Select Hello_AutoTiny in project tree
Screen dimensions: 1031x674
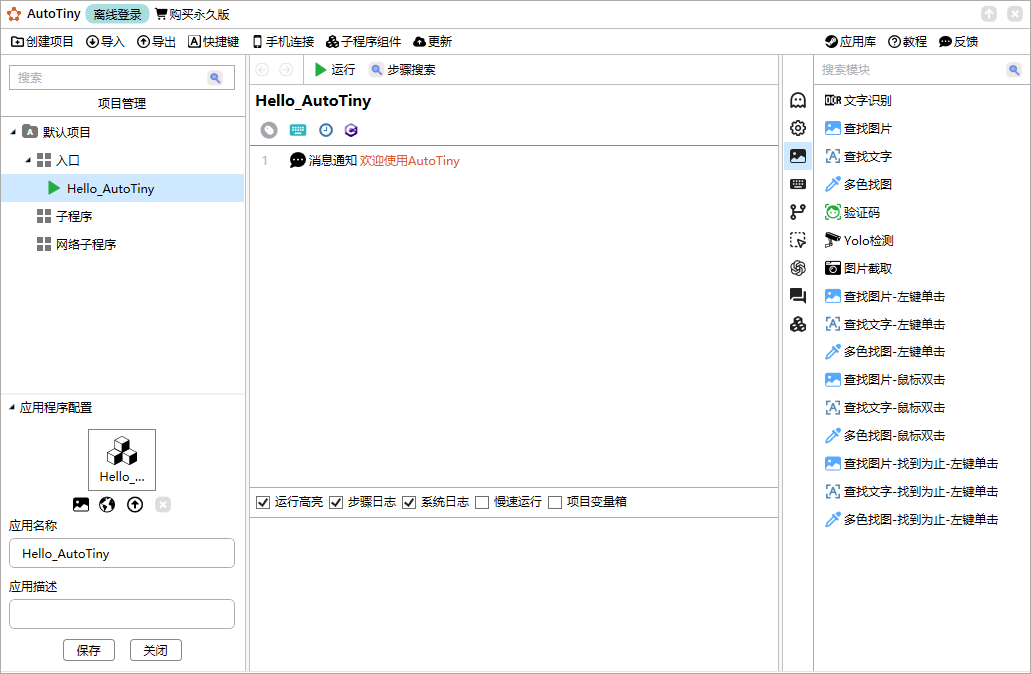click(x=122, y=188)
